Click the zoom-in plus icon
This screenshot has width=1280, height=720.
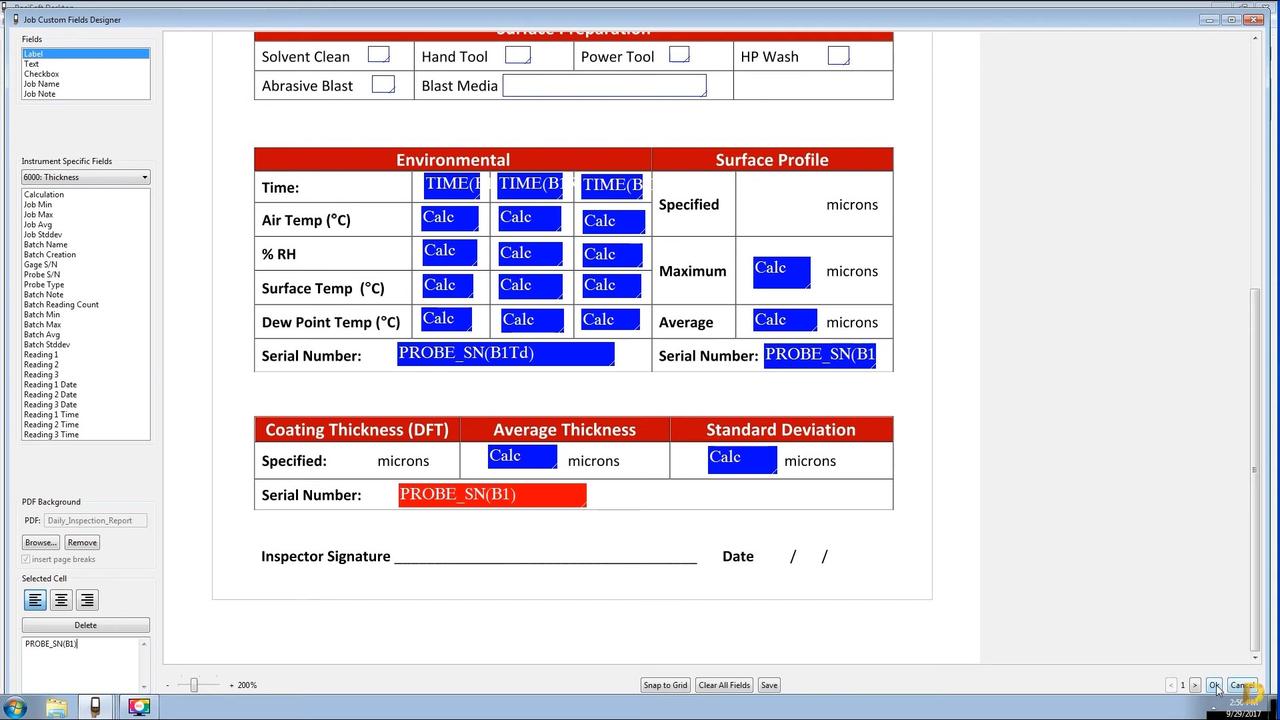(230, 685)
